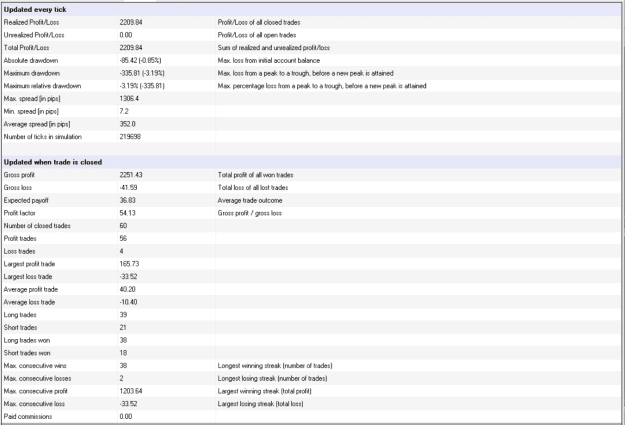This screenshot has height=425, width=625.
Task: Select Largest profit trade label
Action: 29,264
